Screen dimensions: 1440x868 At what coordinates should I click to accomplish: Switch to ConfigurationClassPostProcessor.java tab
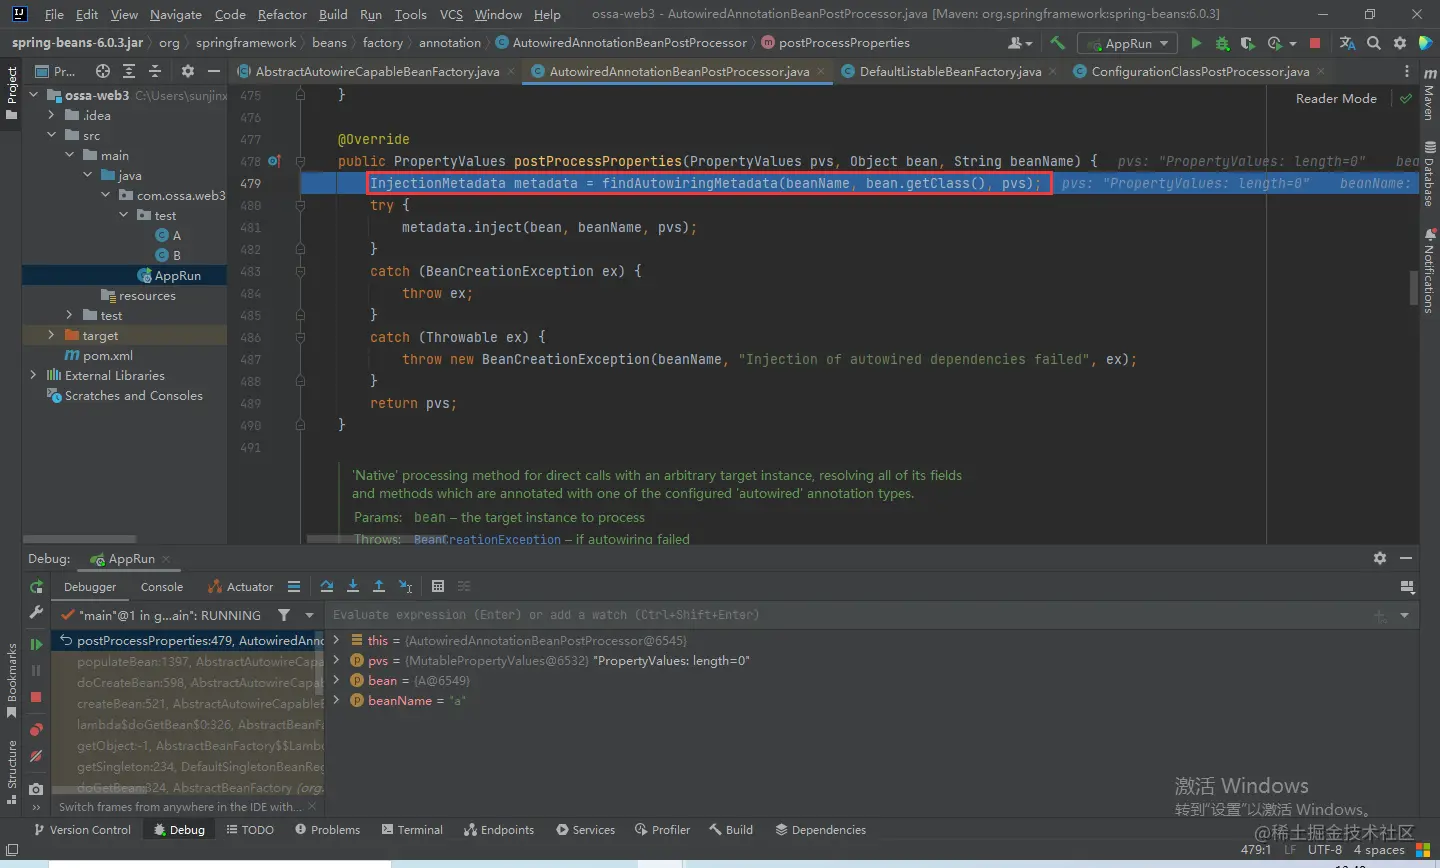[1200, 71]
